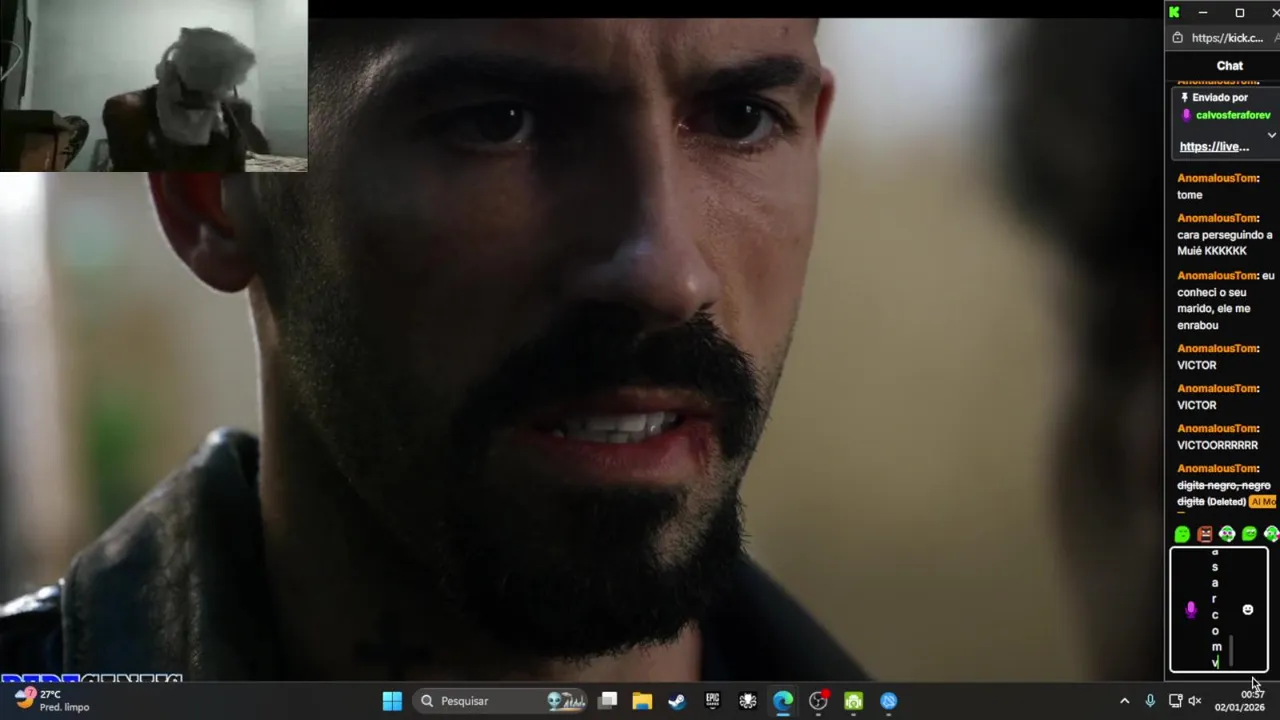The height and width of the screenshot is (720, 1280).
Task: Open the pinned https://live... link
Action: pyautogui.click(x=1214, y=147)
